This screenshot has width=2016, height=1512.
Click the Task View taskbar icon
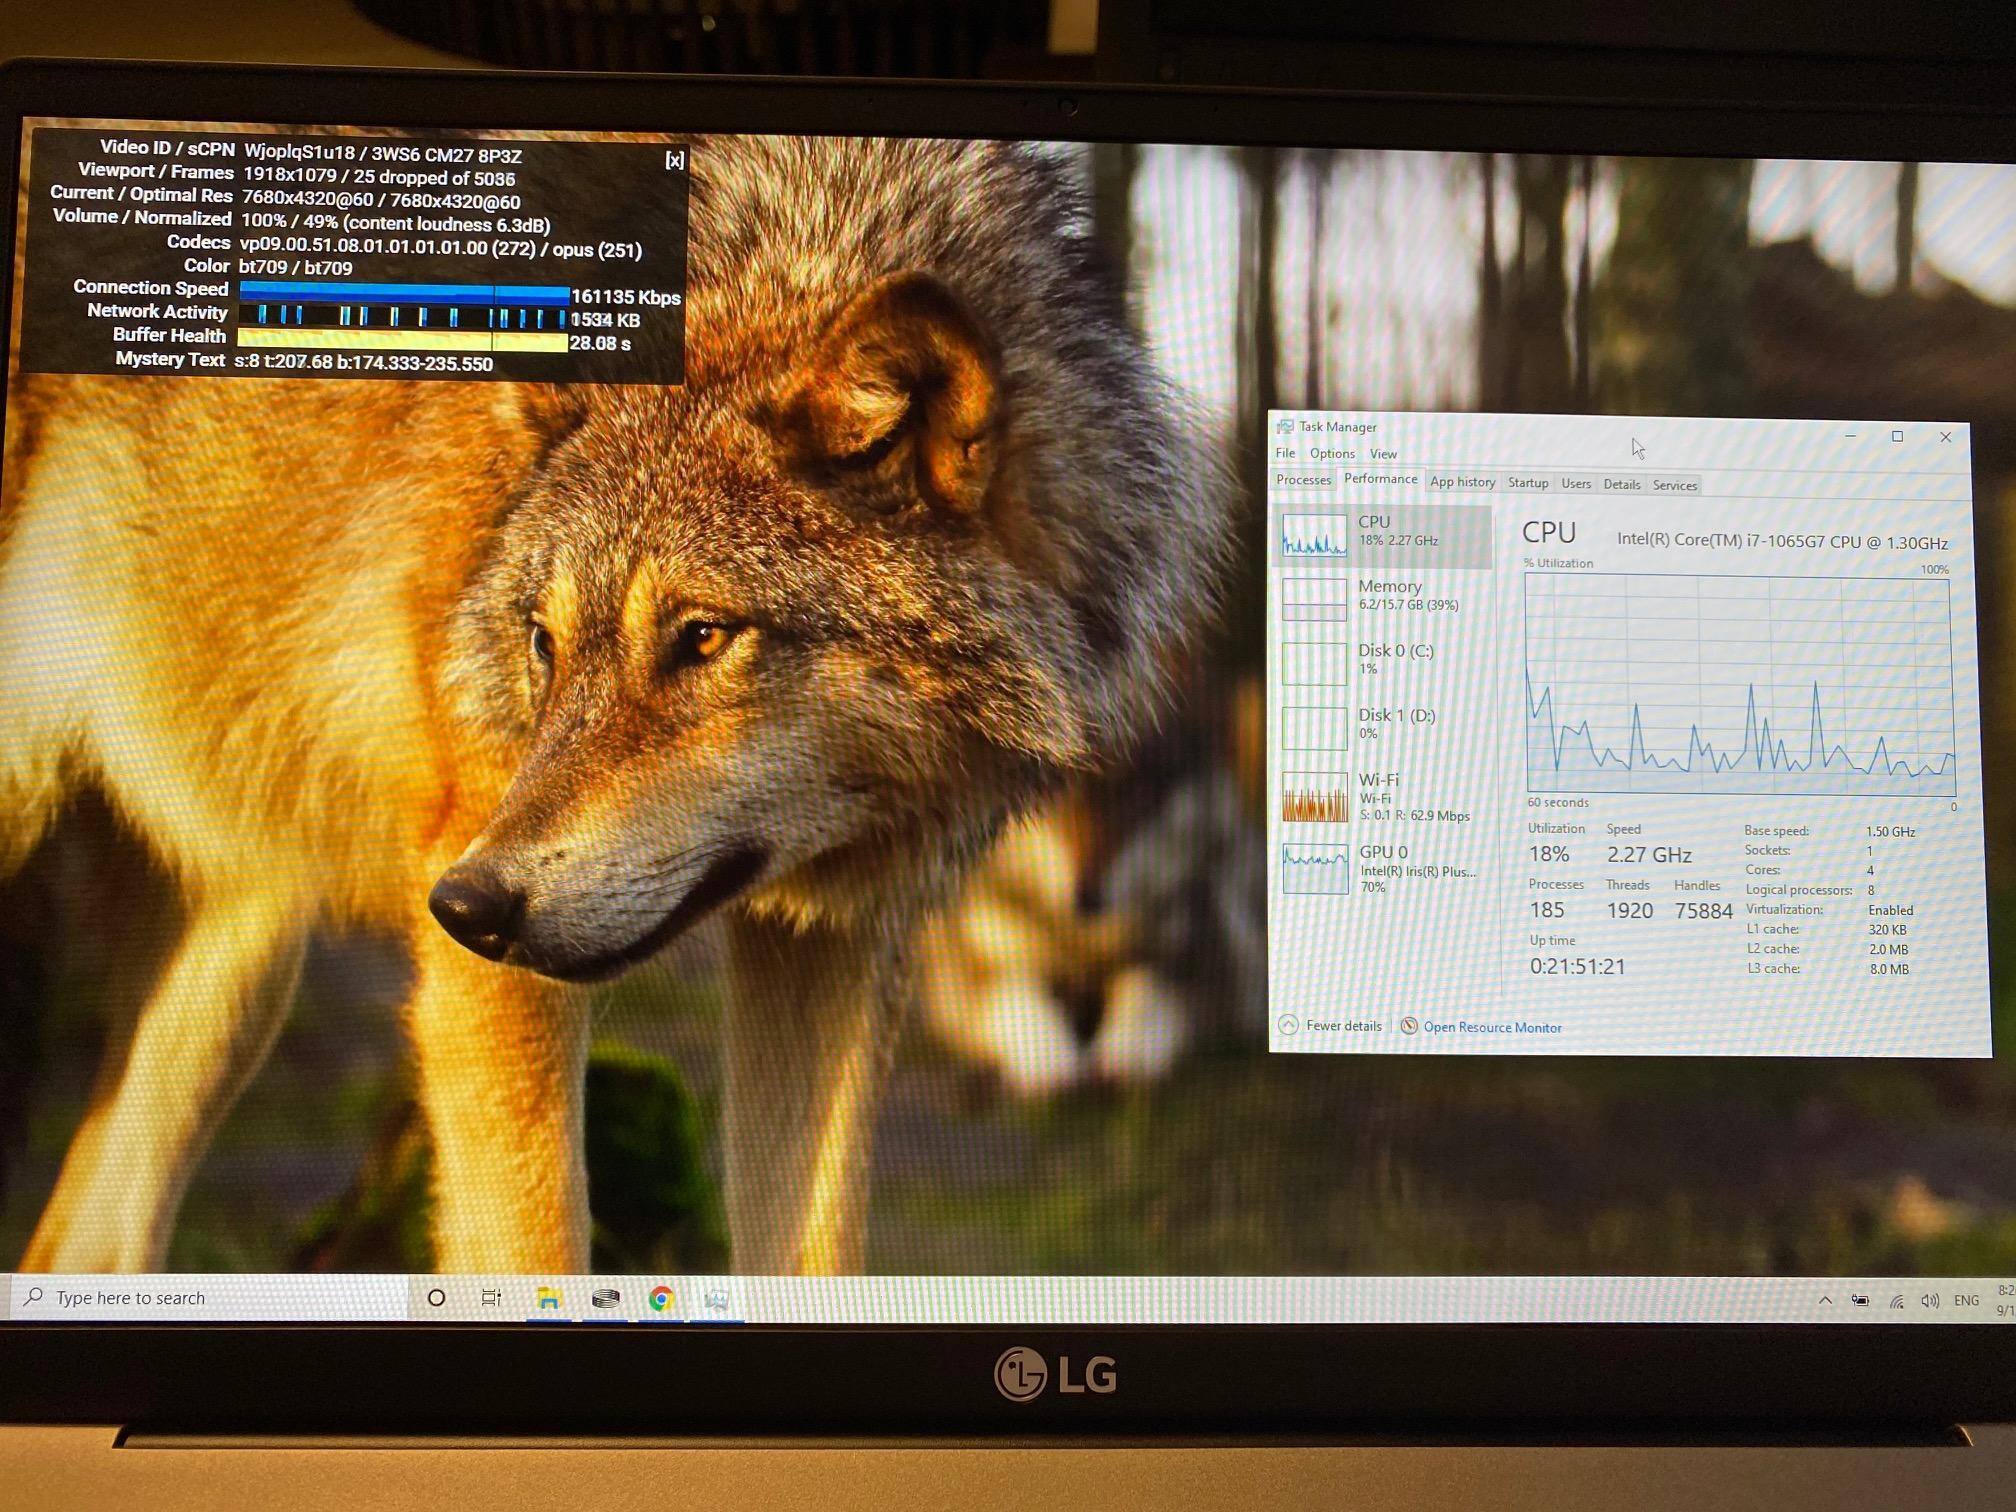point(491,1298)
